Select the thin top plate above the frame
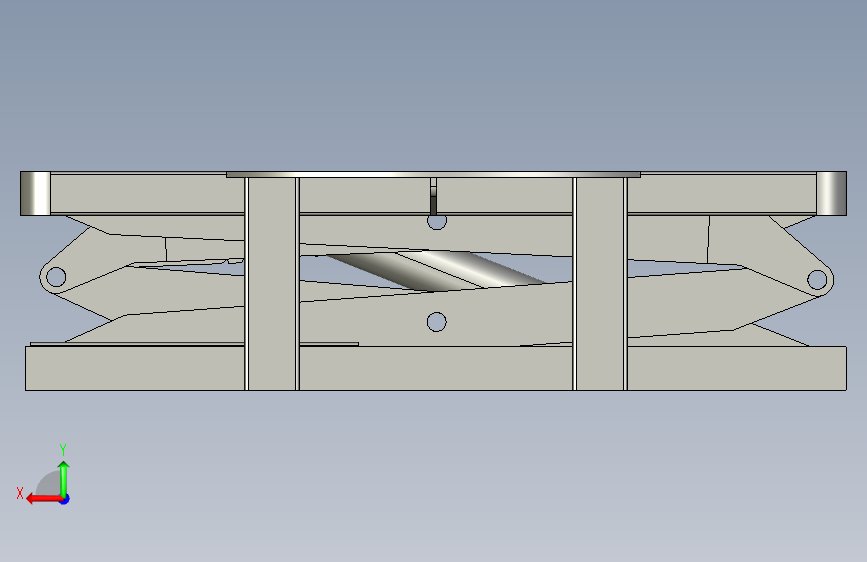This screenshot has height=562, width=867. [x=434, y=175]
